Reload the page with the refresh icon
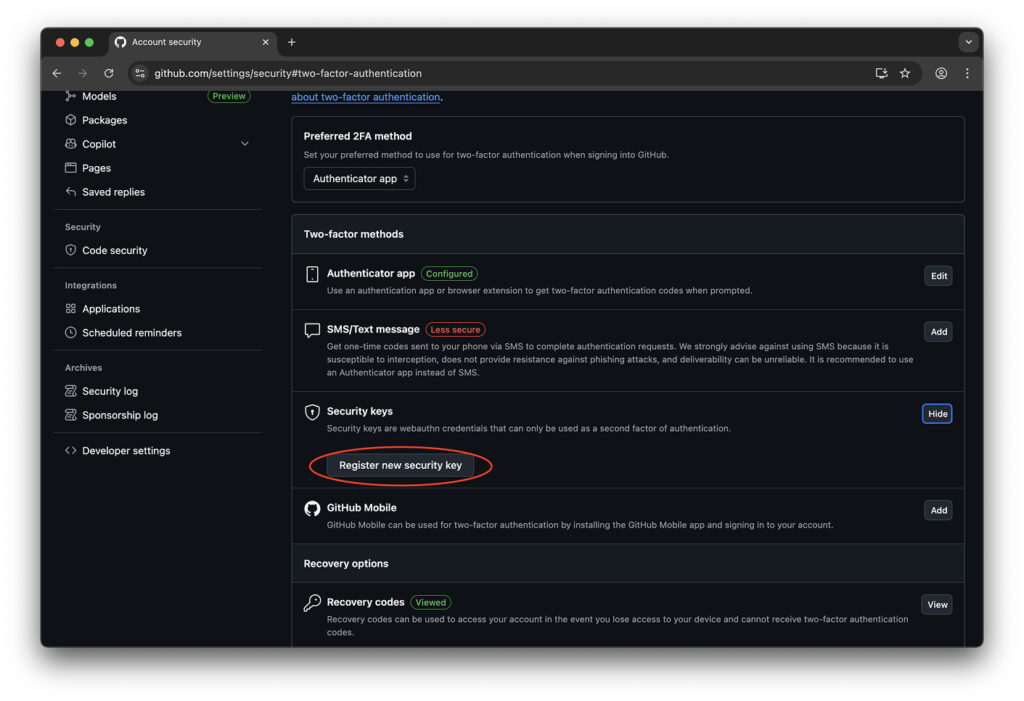The width and height of the screenshot is (1024, 701). (x=109, y=73)
